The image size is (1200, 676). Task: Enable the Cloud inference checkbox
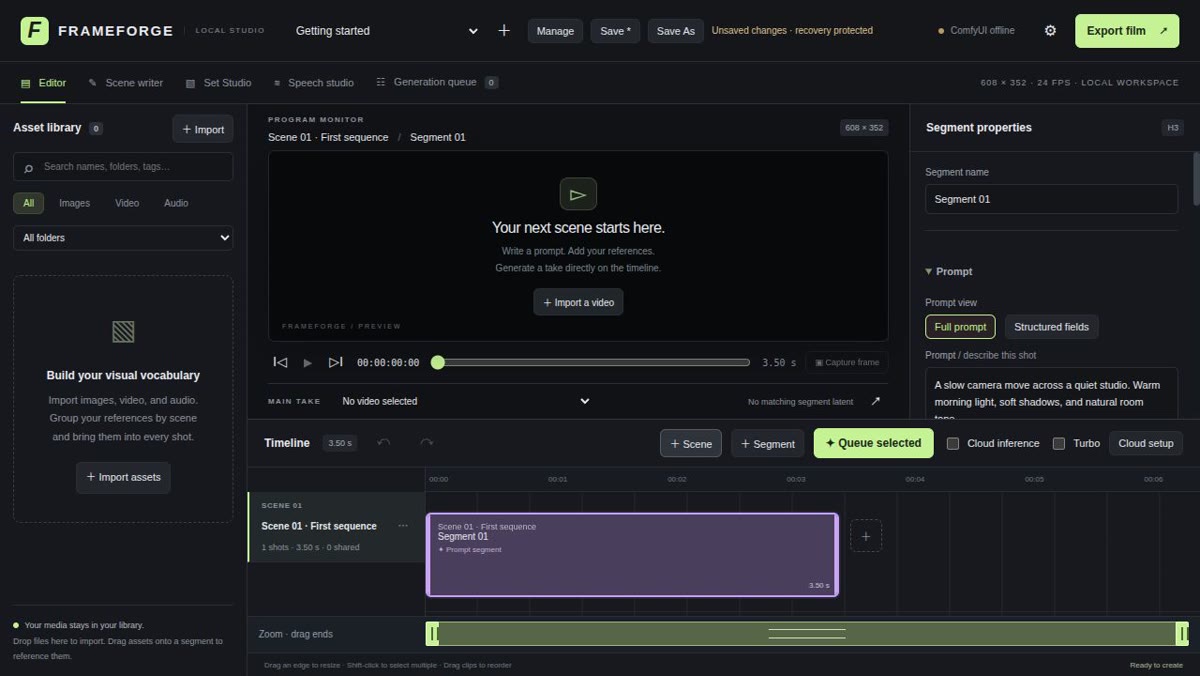953,443
